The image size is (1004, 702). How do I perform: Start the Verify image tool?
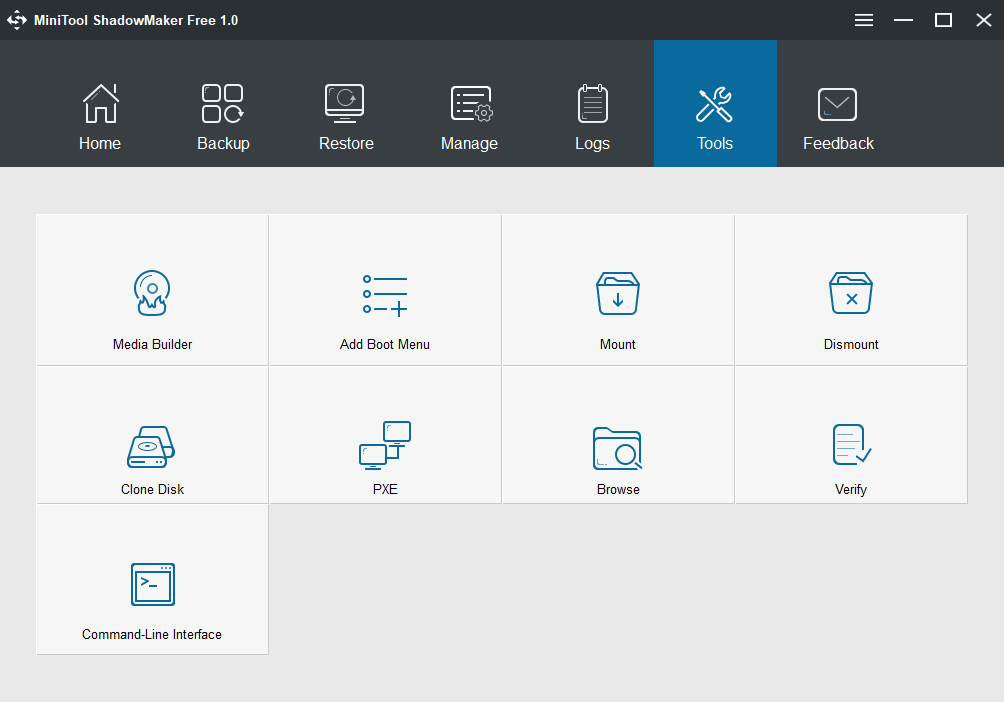851,436
